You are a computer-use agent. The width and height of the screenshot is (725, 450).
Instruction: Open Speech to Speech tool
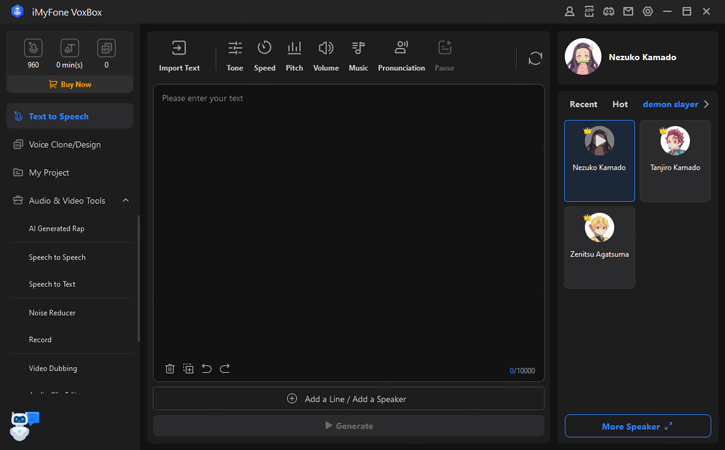[57, 257]
